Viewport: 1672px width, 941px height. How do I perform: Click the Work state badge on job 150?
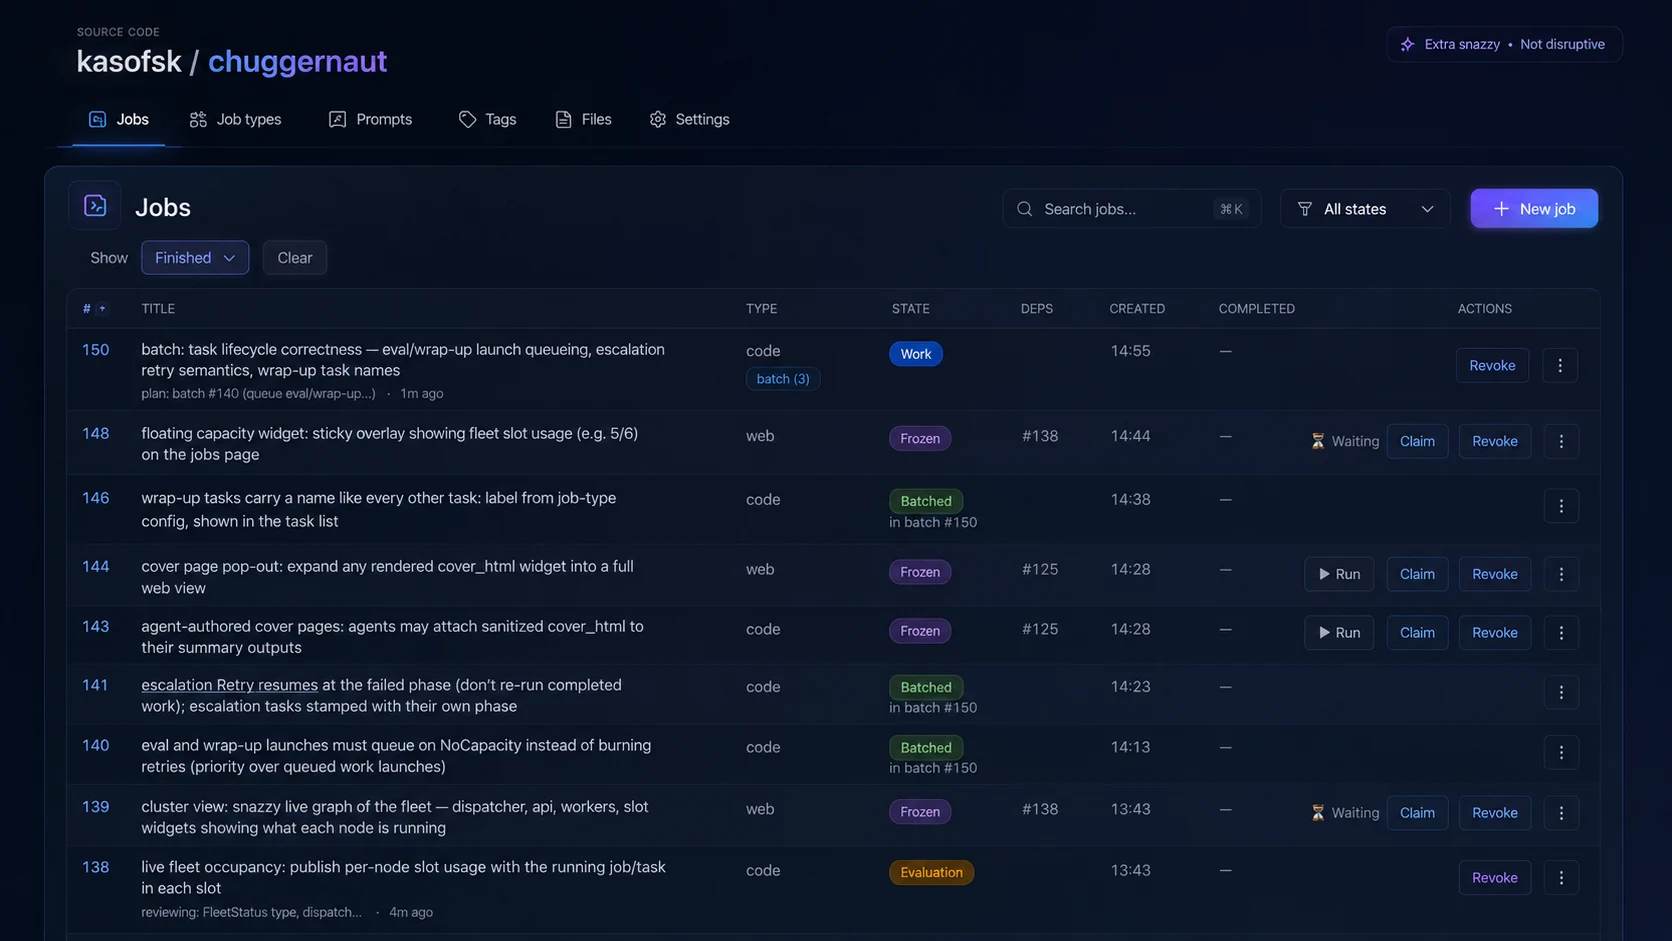click(915, 354)
